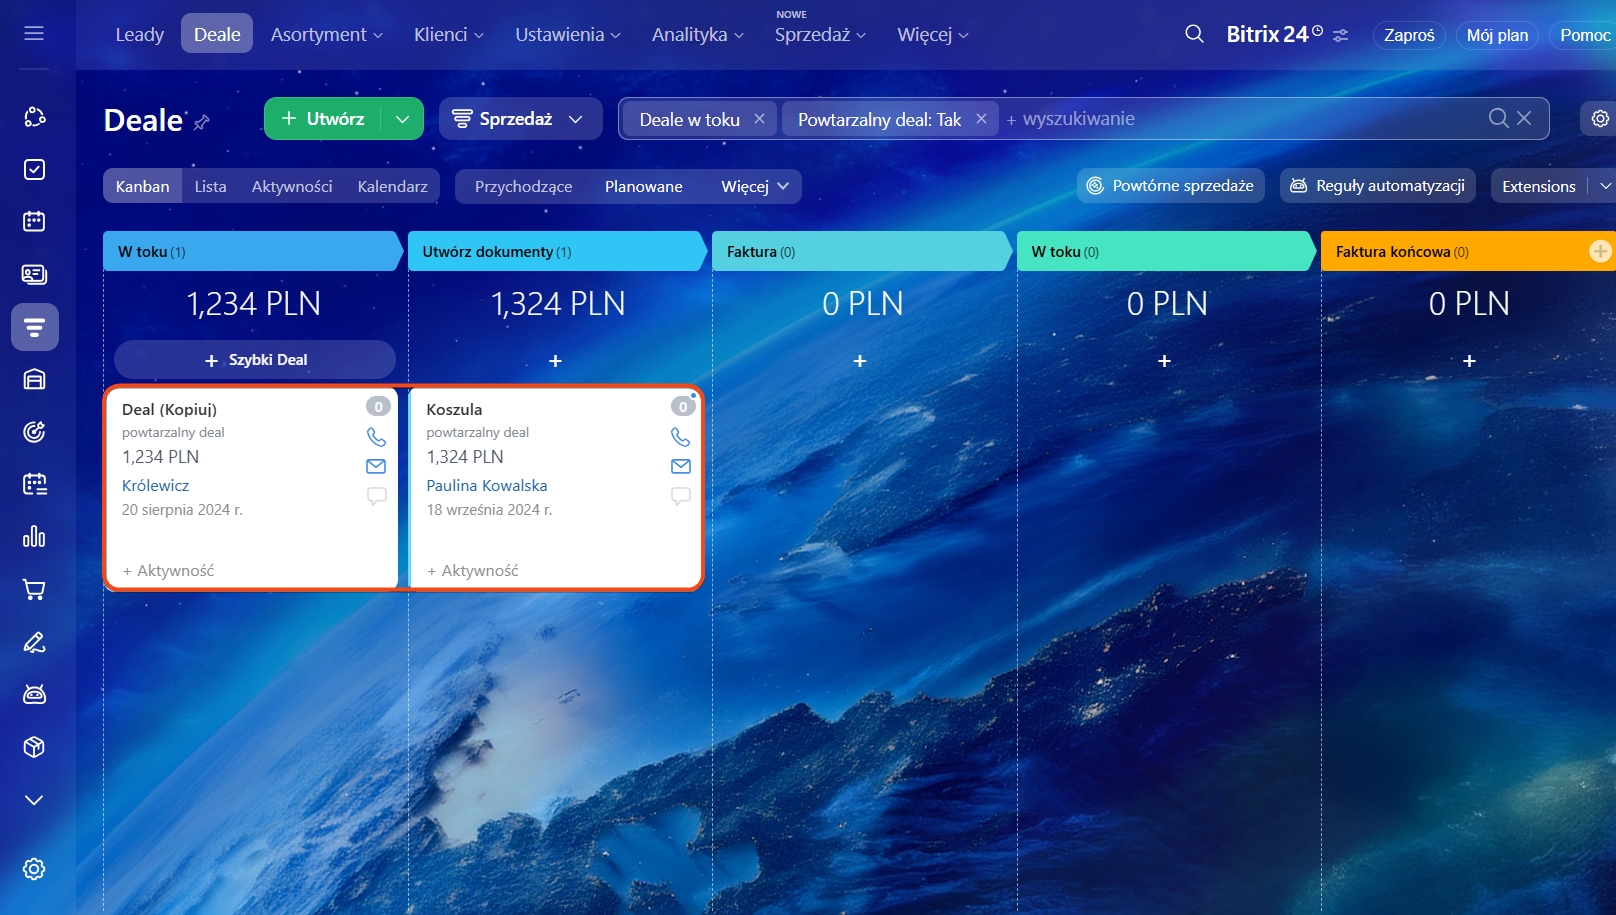Viewport: 1616px width, 915px height.
Task: Add stage via plus on Faktura końcowa
Action: point(1600,252)
